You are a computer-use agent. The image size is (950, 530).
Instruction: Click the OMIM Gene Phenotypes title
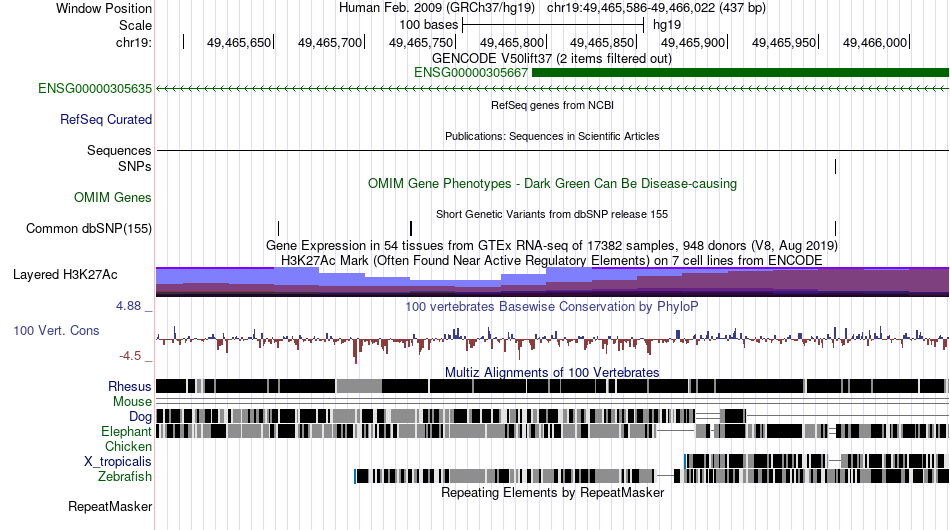[553, 184]
